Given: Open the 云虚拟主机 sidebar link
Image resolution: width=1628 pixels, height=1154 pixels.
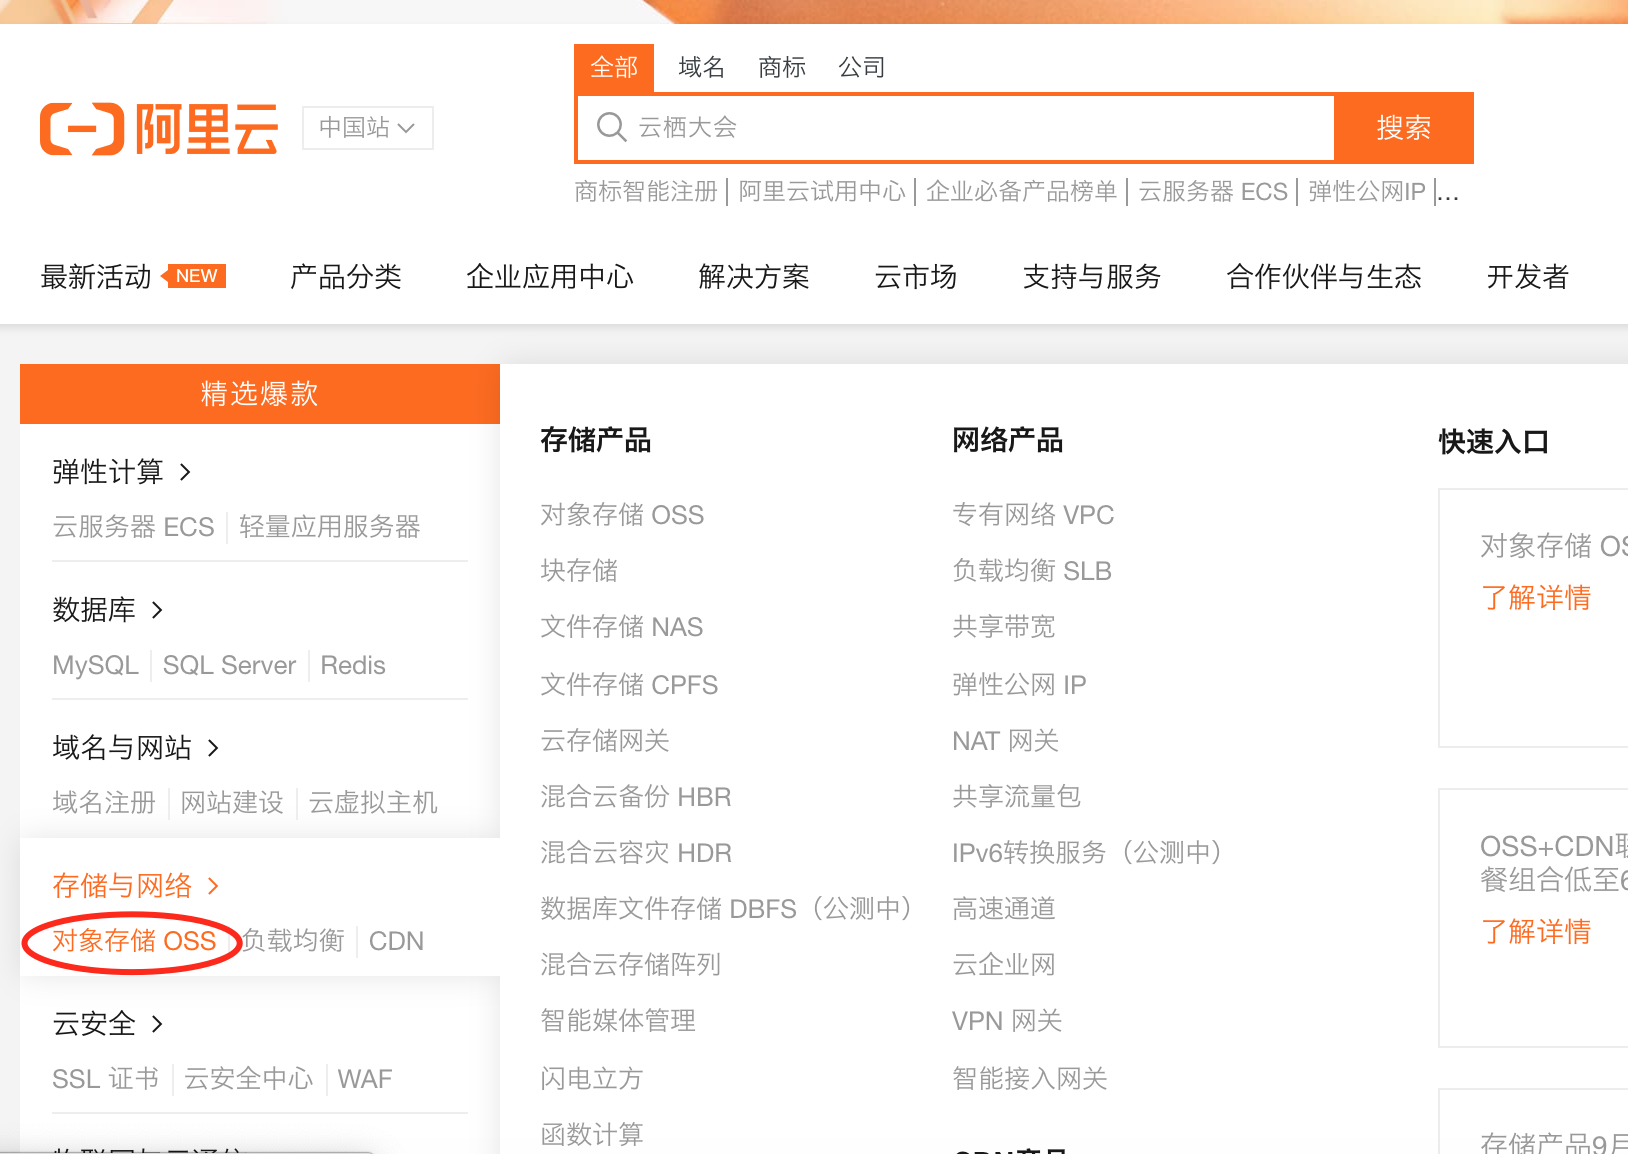Looking at the screenshot, I should (373, 803).
